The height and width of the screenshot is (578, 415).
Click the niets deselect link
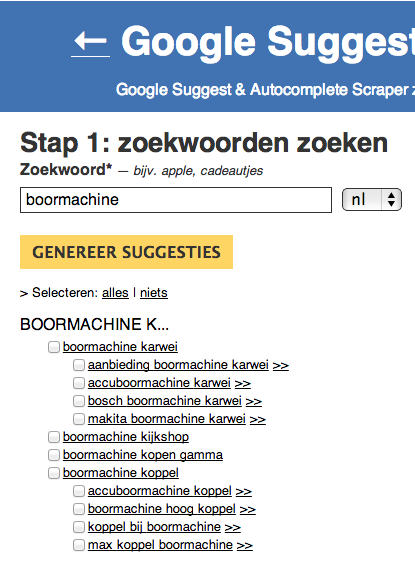click(154, 293)
